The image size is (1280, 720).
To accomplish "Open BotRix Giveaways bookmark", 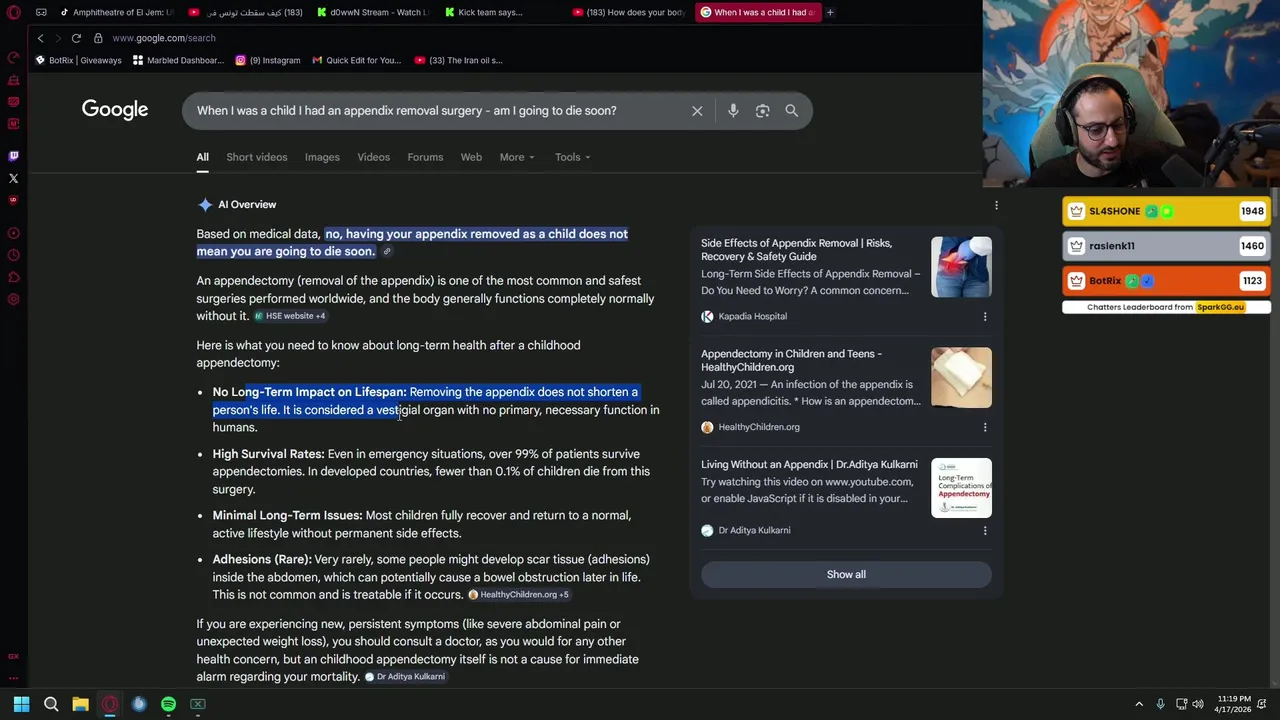I will 78,60.
